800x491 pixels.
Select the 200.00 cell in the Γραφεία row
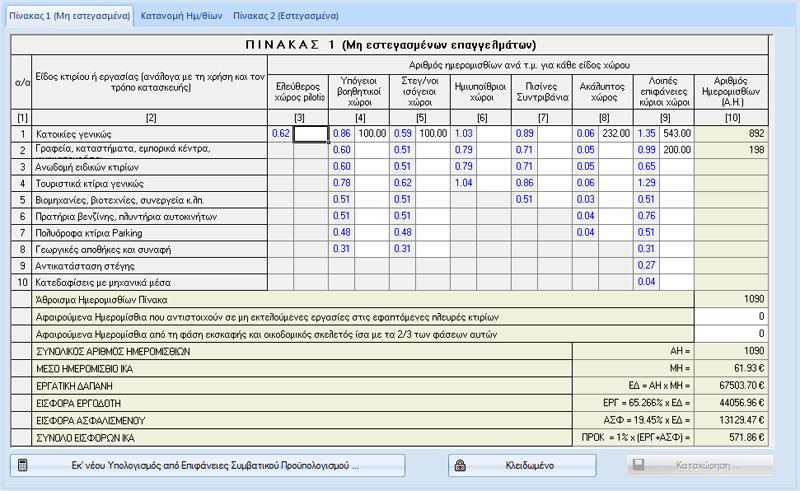coord(676,150)
